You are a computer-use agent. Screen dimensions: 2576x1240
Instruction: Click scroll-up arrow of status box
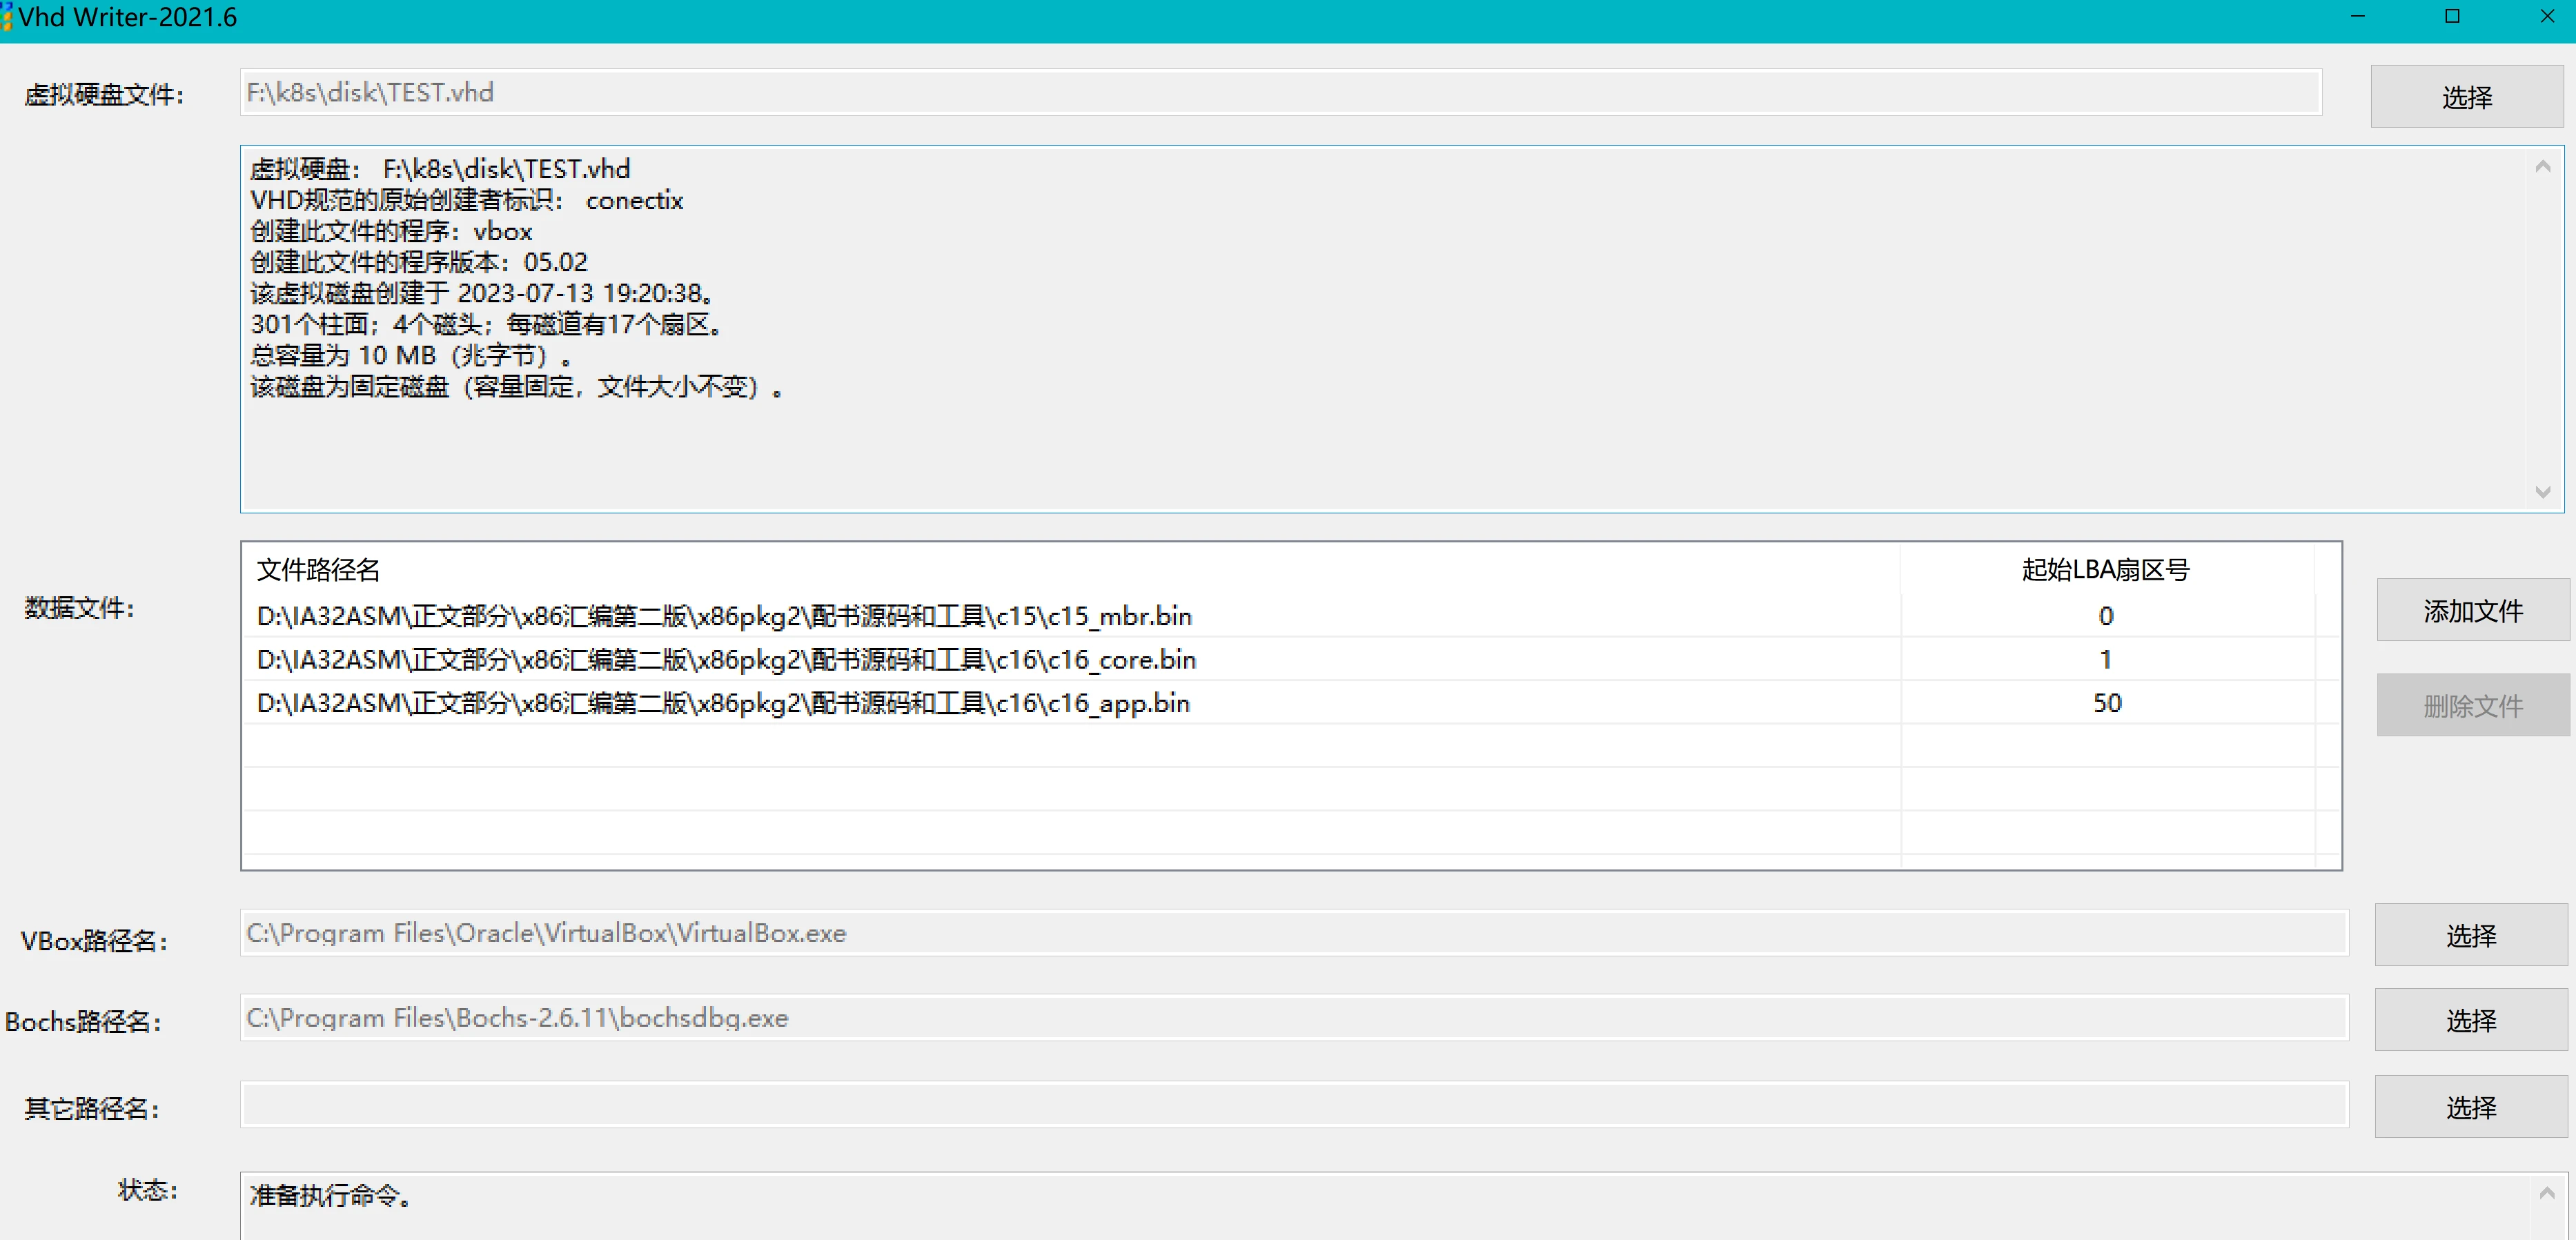pos(2546,1193)
